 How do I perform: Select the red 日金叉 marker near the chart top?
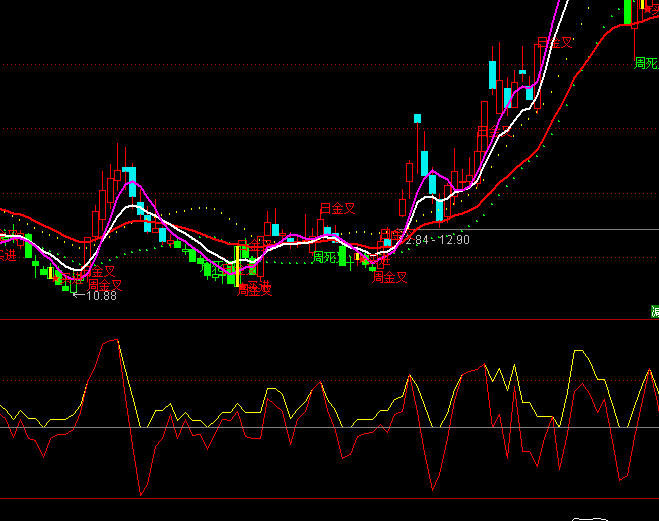pyautogui.click(x=555, y=43)
